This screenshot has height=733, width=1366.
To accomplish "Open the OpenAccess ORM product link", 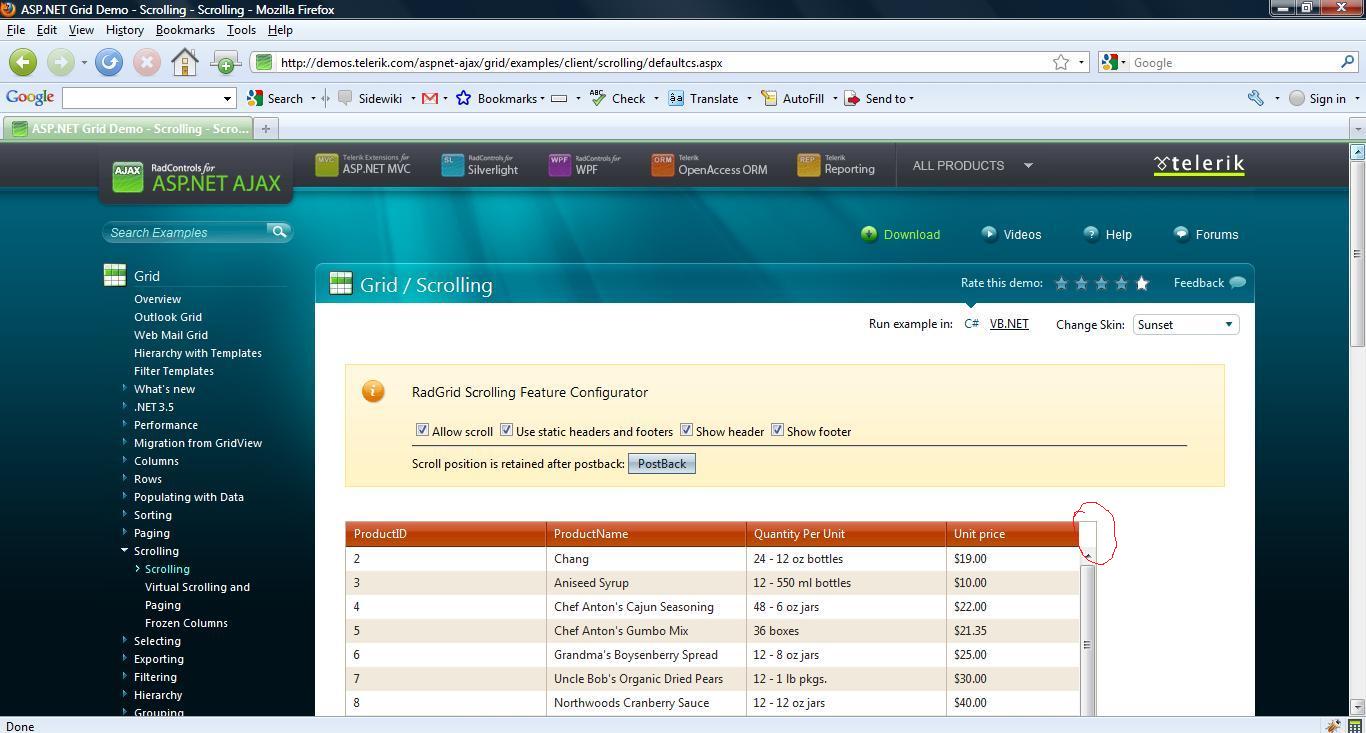I will tap(709, 165).
